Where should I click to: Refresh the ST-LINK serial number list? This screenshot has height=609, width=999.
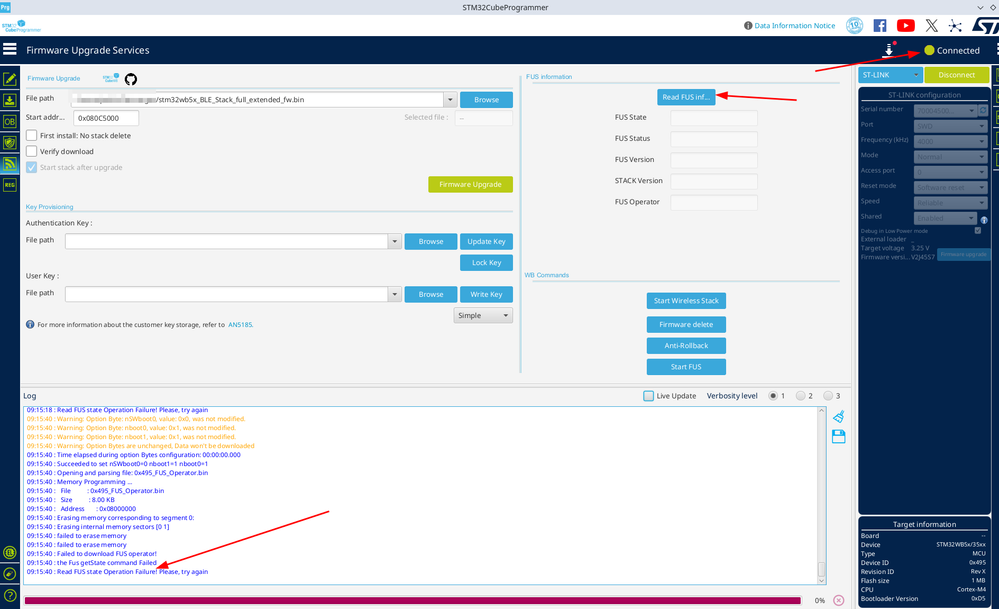pyautogui.click(x=982, y=110)
